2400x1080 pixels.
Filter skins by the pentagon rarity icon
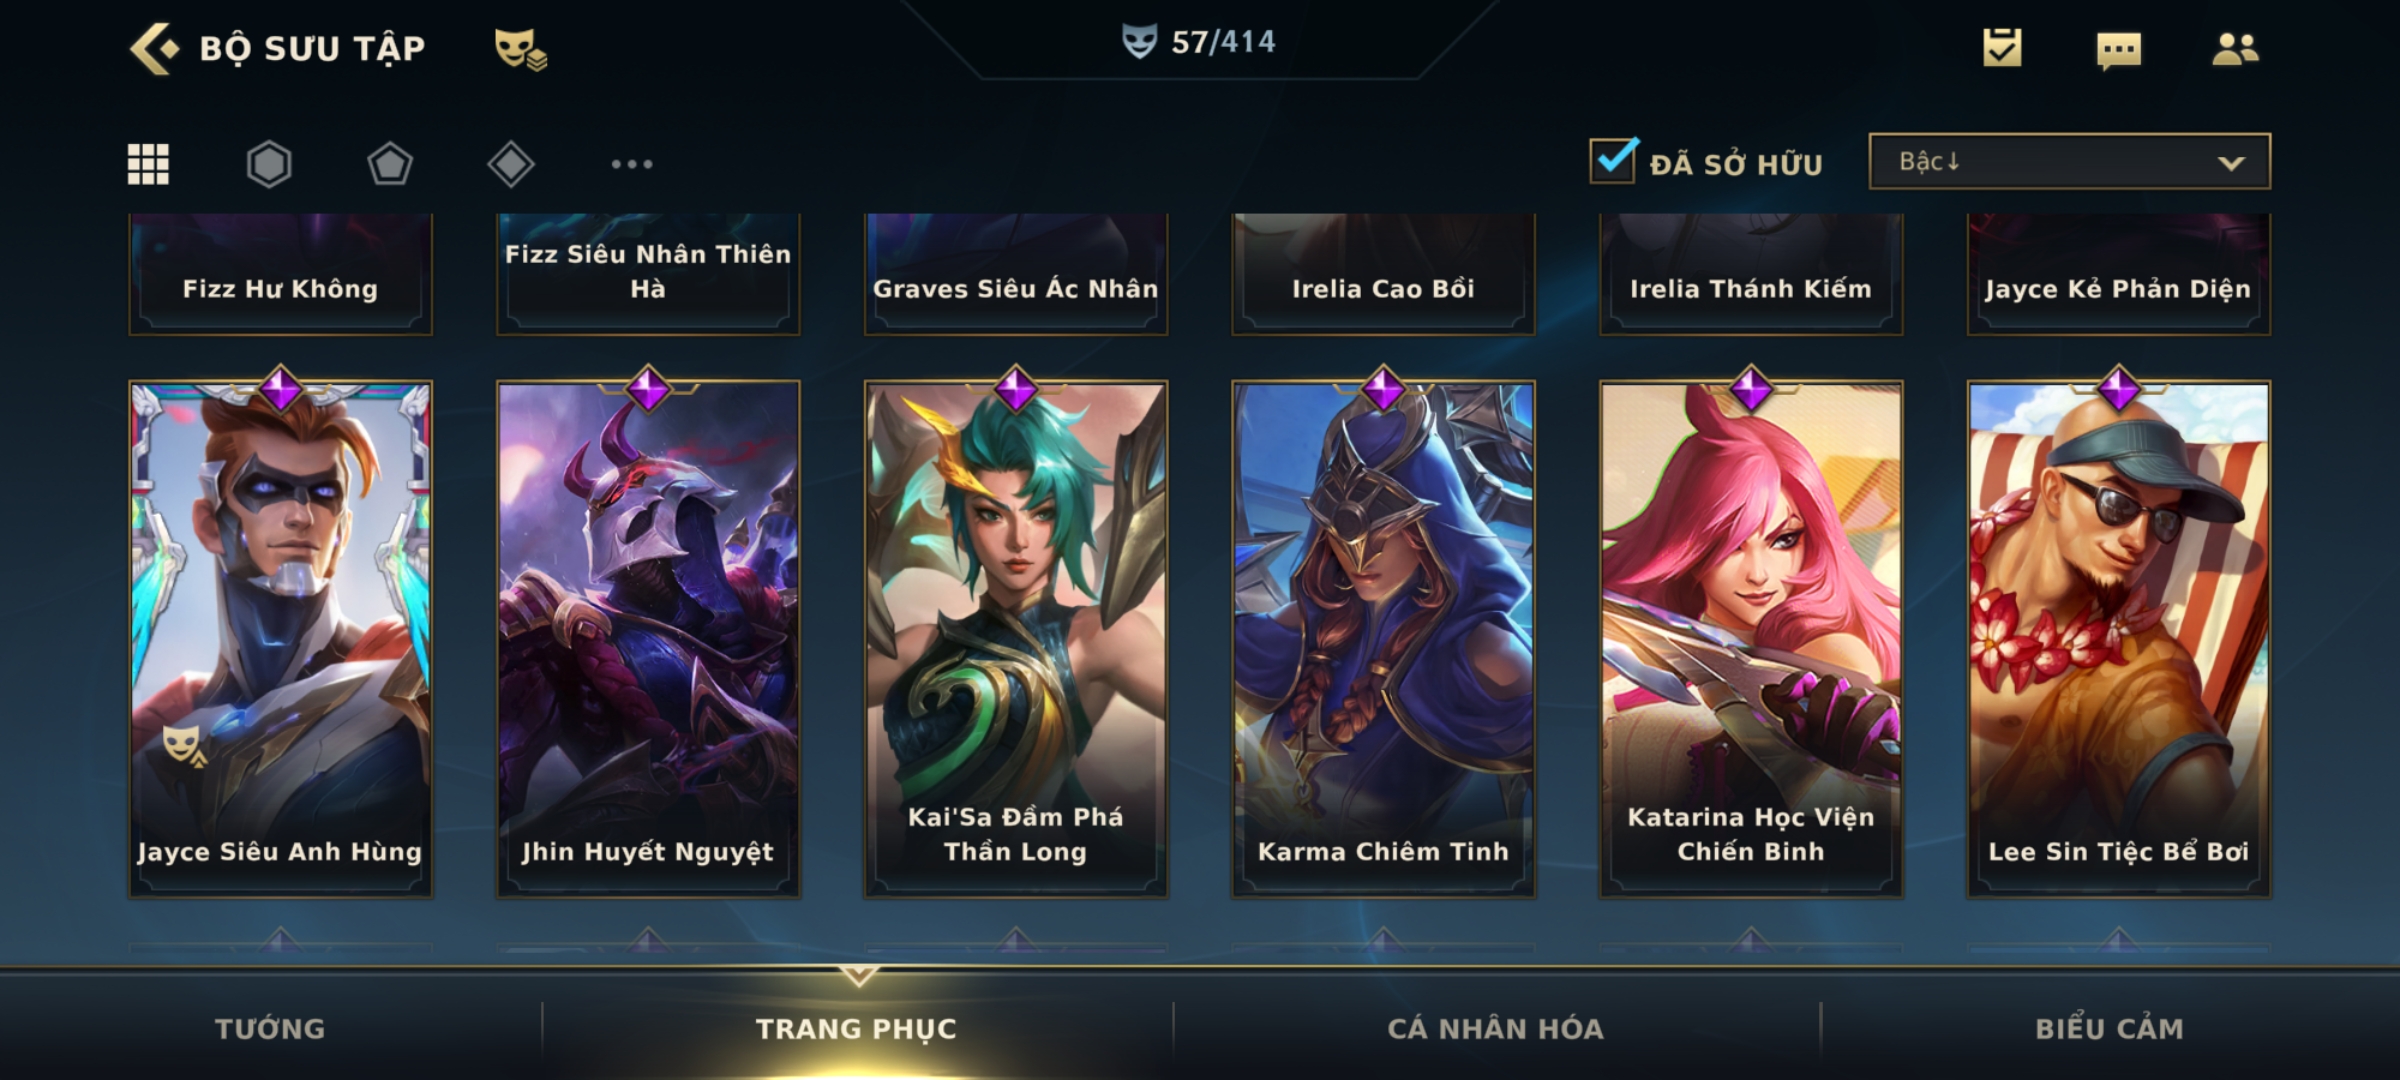click(390, 164)
